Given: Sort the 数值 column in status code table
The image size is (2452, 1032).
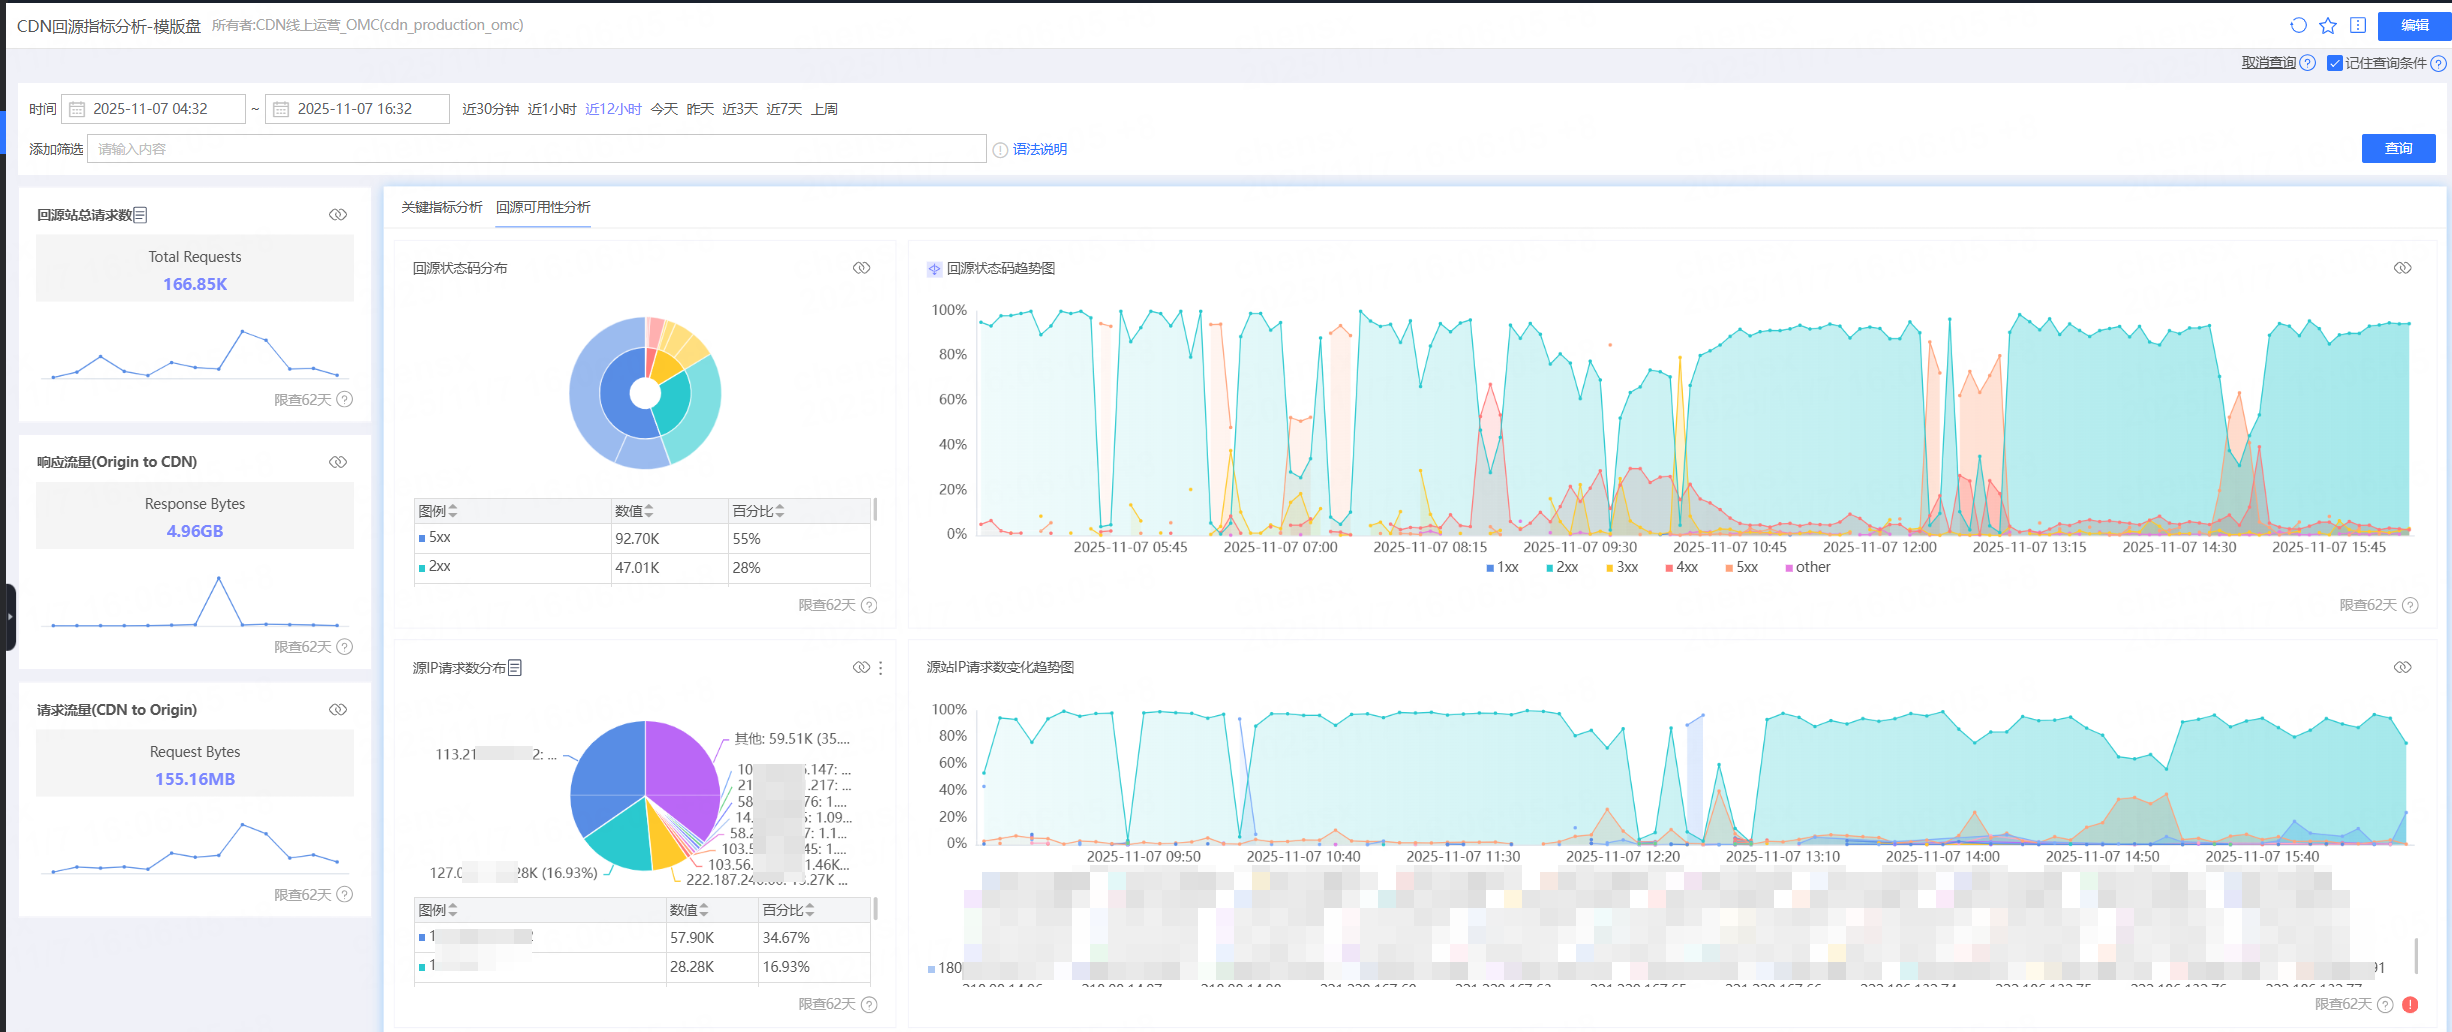Looking at the screenshot, I should (x=651, y=510).
